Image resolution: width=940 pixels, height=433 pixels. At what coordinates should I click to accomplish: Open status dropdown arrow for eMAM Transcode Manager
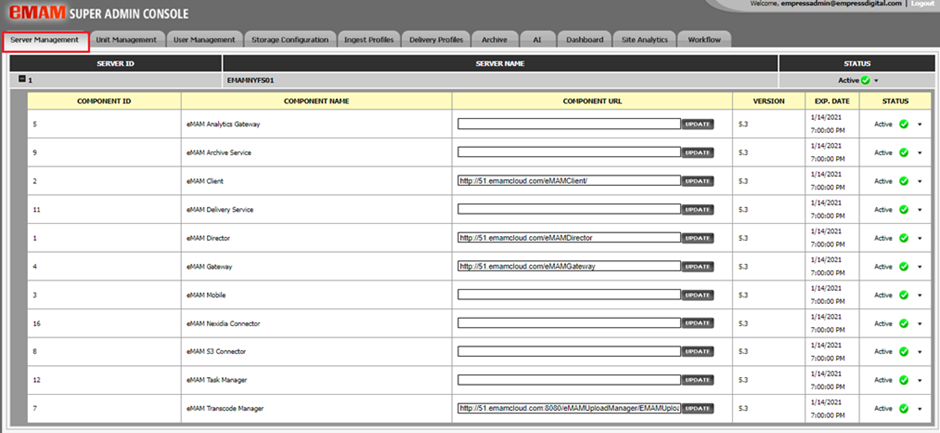click(920, 409)
